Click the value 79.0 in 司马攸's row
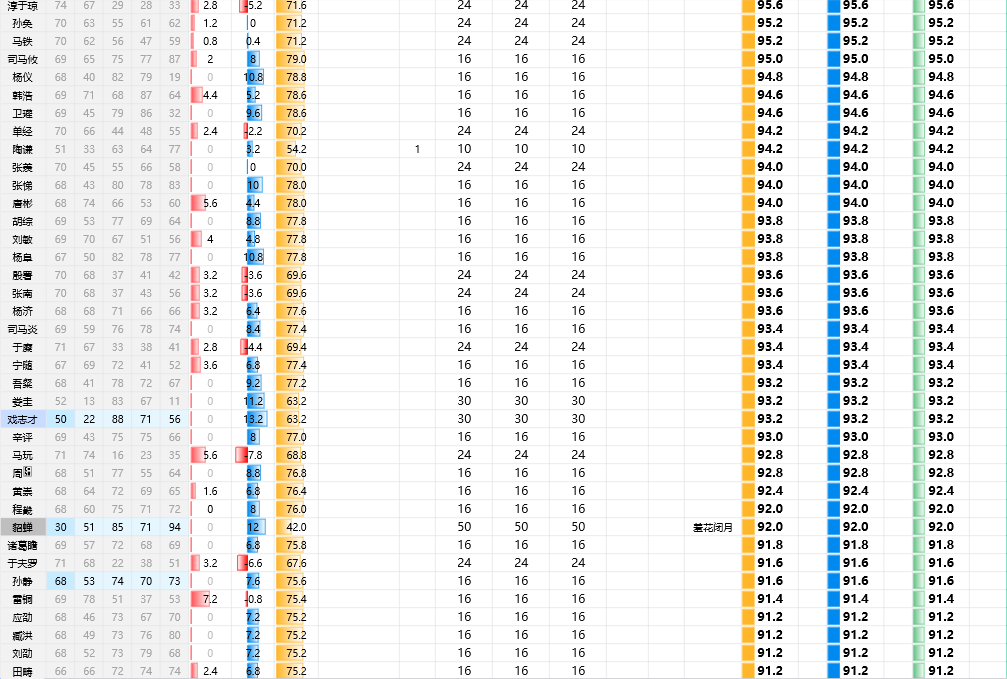The image size is (1007, 679). click(296, 59)
